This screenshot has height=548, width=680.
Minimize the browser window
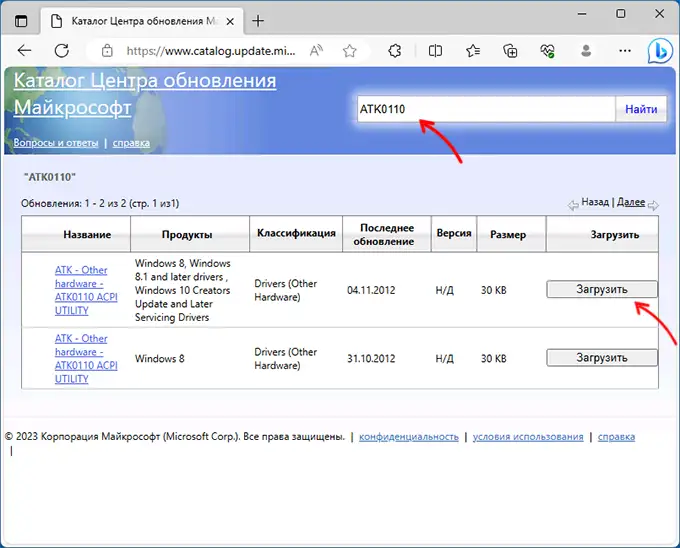[582, 14]
